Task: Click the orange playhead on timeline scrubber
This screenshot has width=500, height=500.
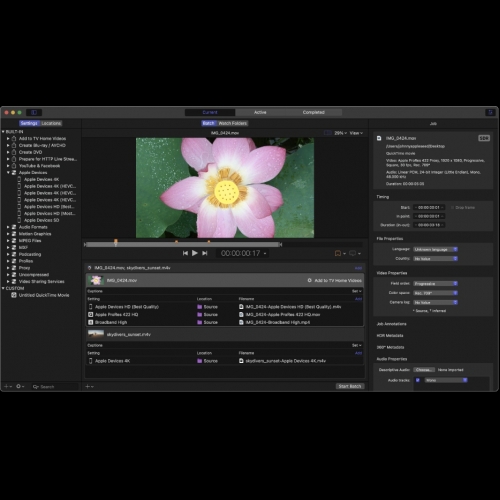Action: point(116,242)
